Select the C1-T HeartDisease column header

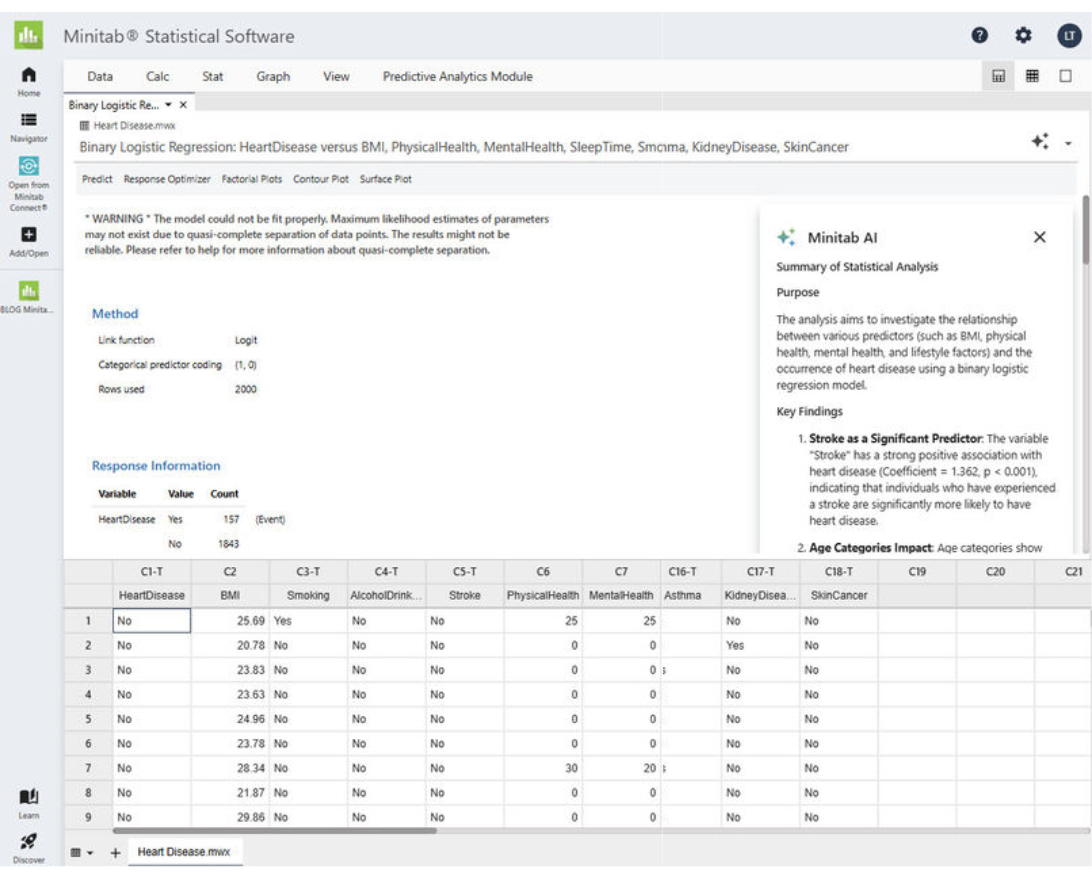(151, 583)
